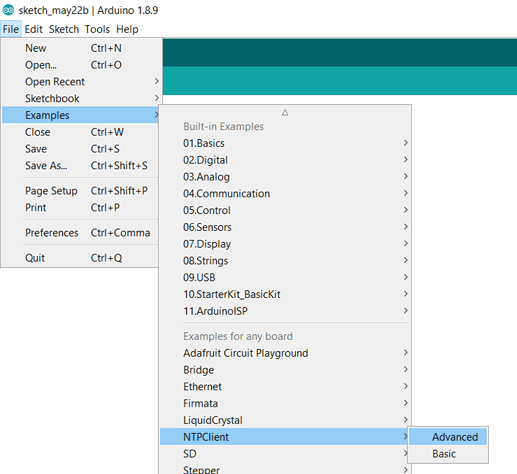This screenshot has width=517, height=474.
Task: Expand the Sketchbook submenu
Action: coord(81,98)
